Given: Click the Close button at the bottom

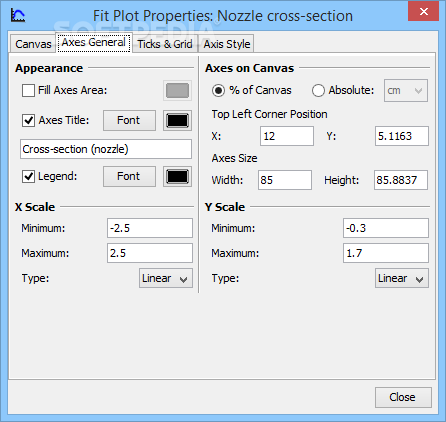Looking at the screenshot, I should click(403, 397).
